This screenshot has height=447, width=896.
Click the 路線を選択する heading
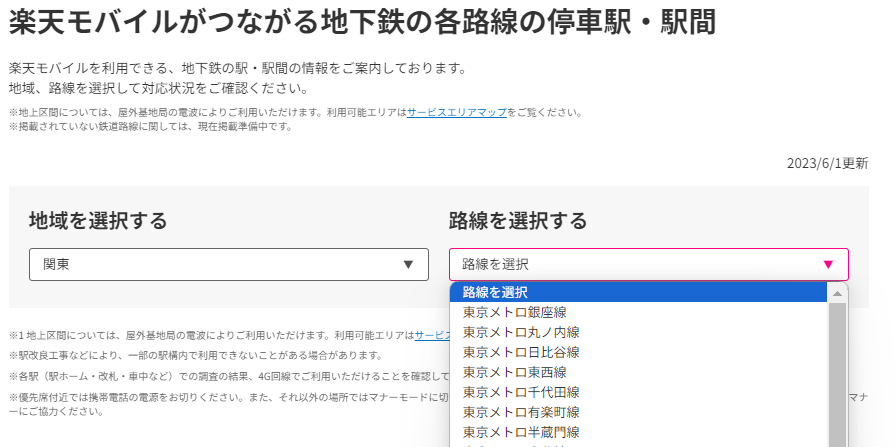point(518,221)
